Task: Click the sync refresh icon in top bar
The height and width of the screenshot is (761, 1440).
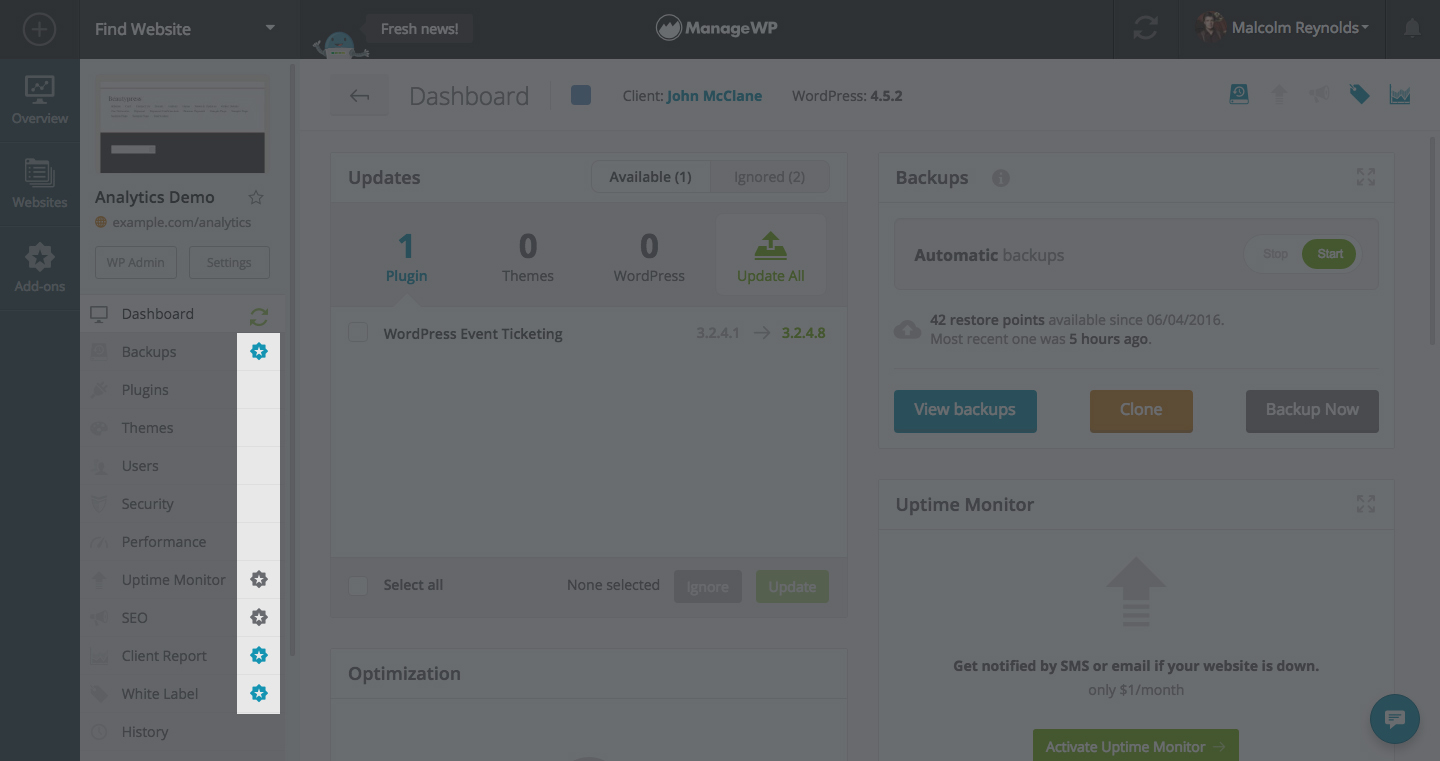Action: click(x=1145, y=28)
